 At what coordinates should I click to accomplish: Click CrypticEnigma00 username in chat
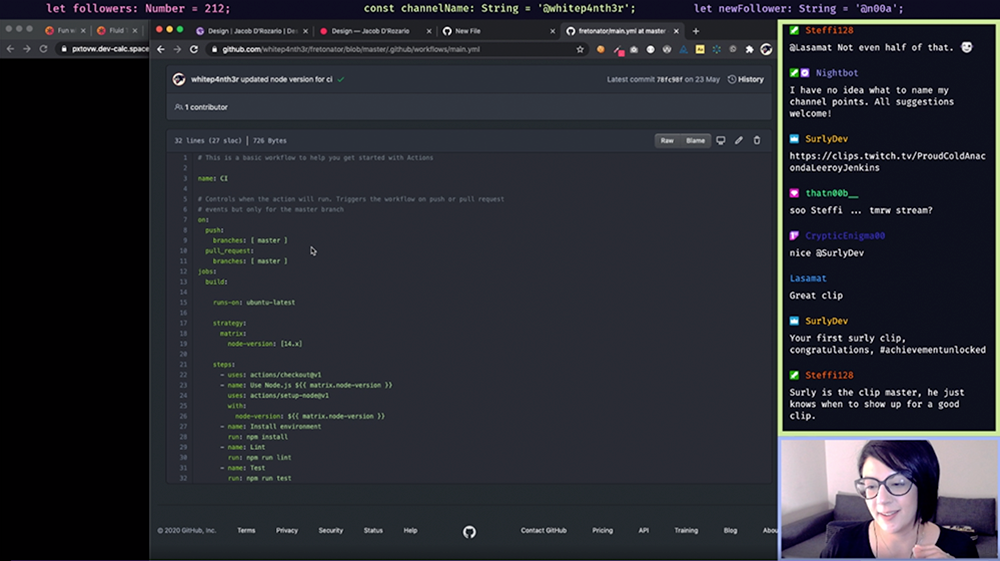(845, 236)
